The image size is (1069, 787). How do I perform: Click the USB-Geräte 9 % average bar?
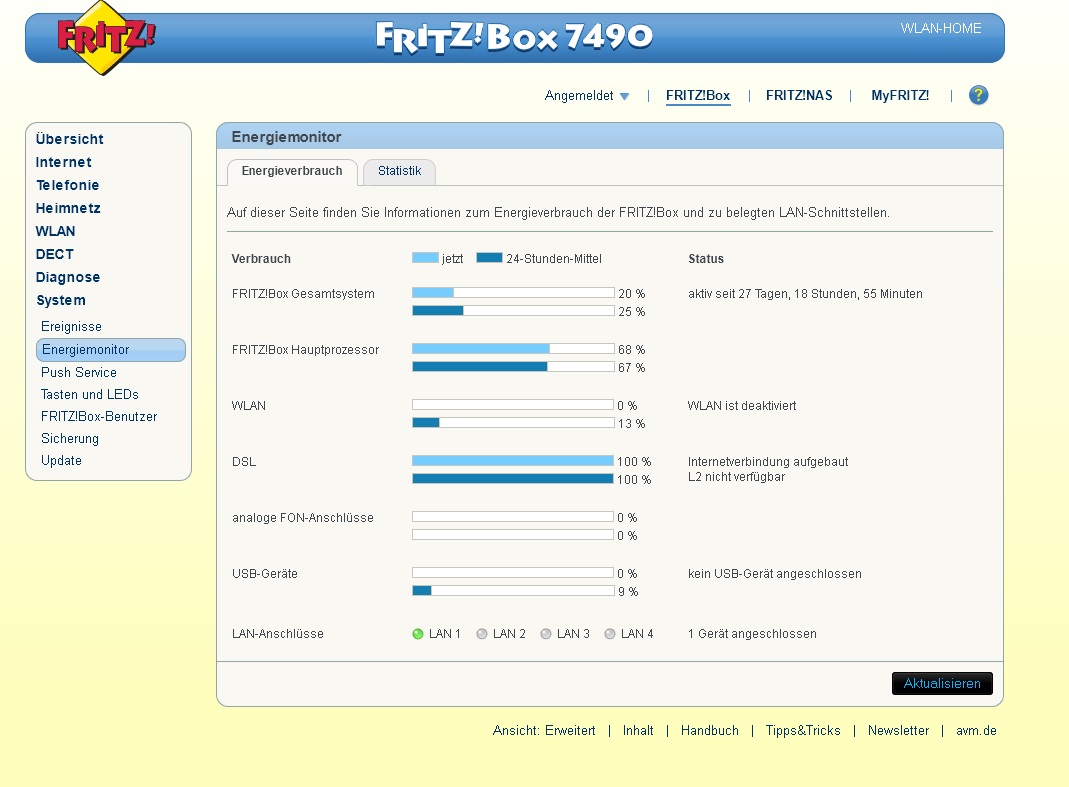[513, 590]
